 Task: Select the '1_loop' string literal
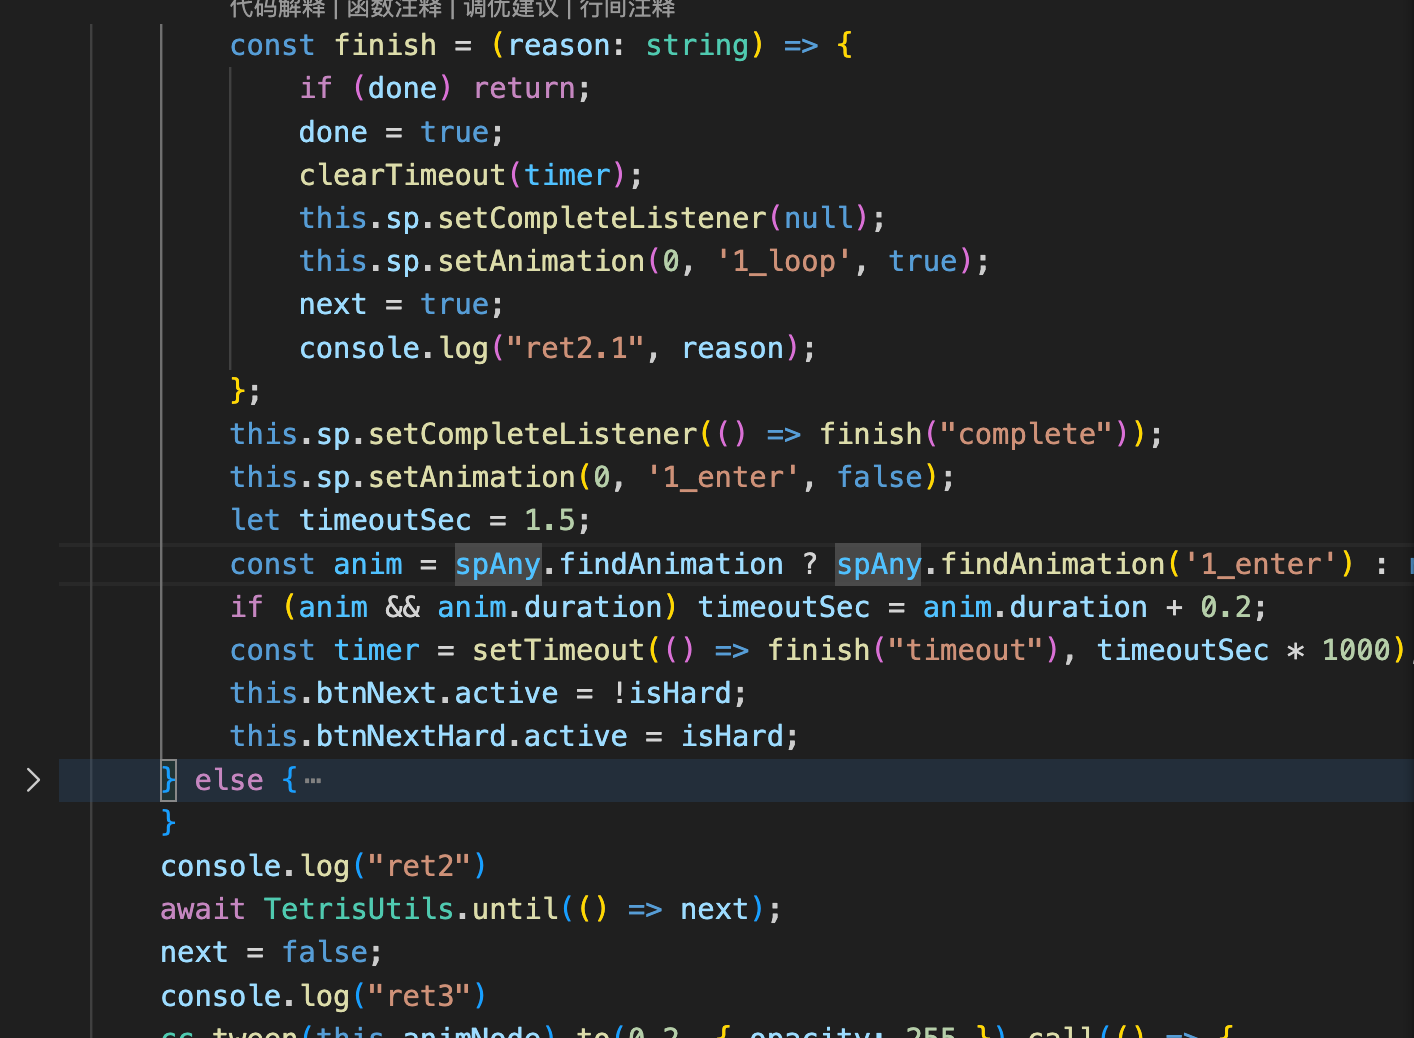click(783, 261)
